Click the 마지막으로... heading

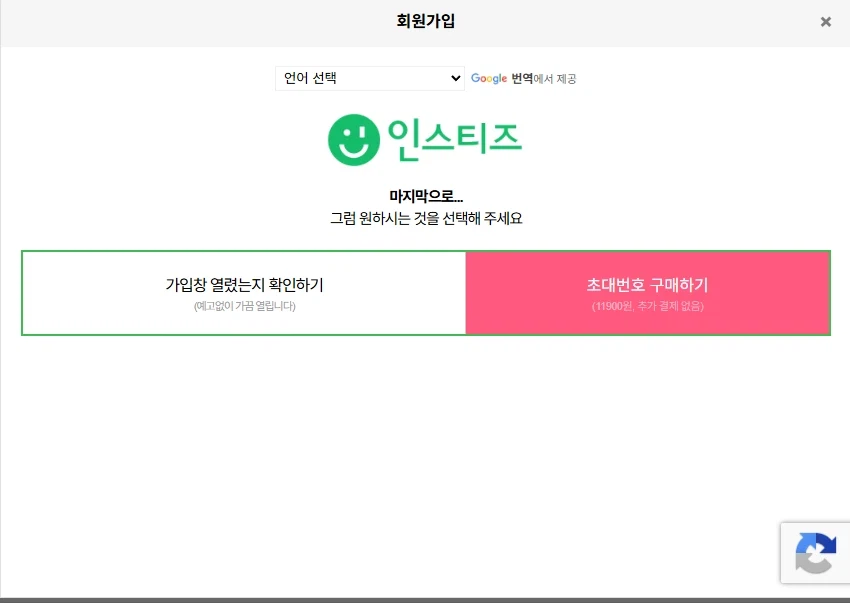(x=426, y=196)
